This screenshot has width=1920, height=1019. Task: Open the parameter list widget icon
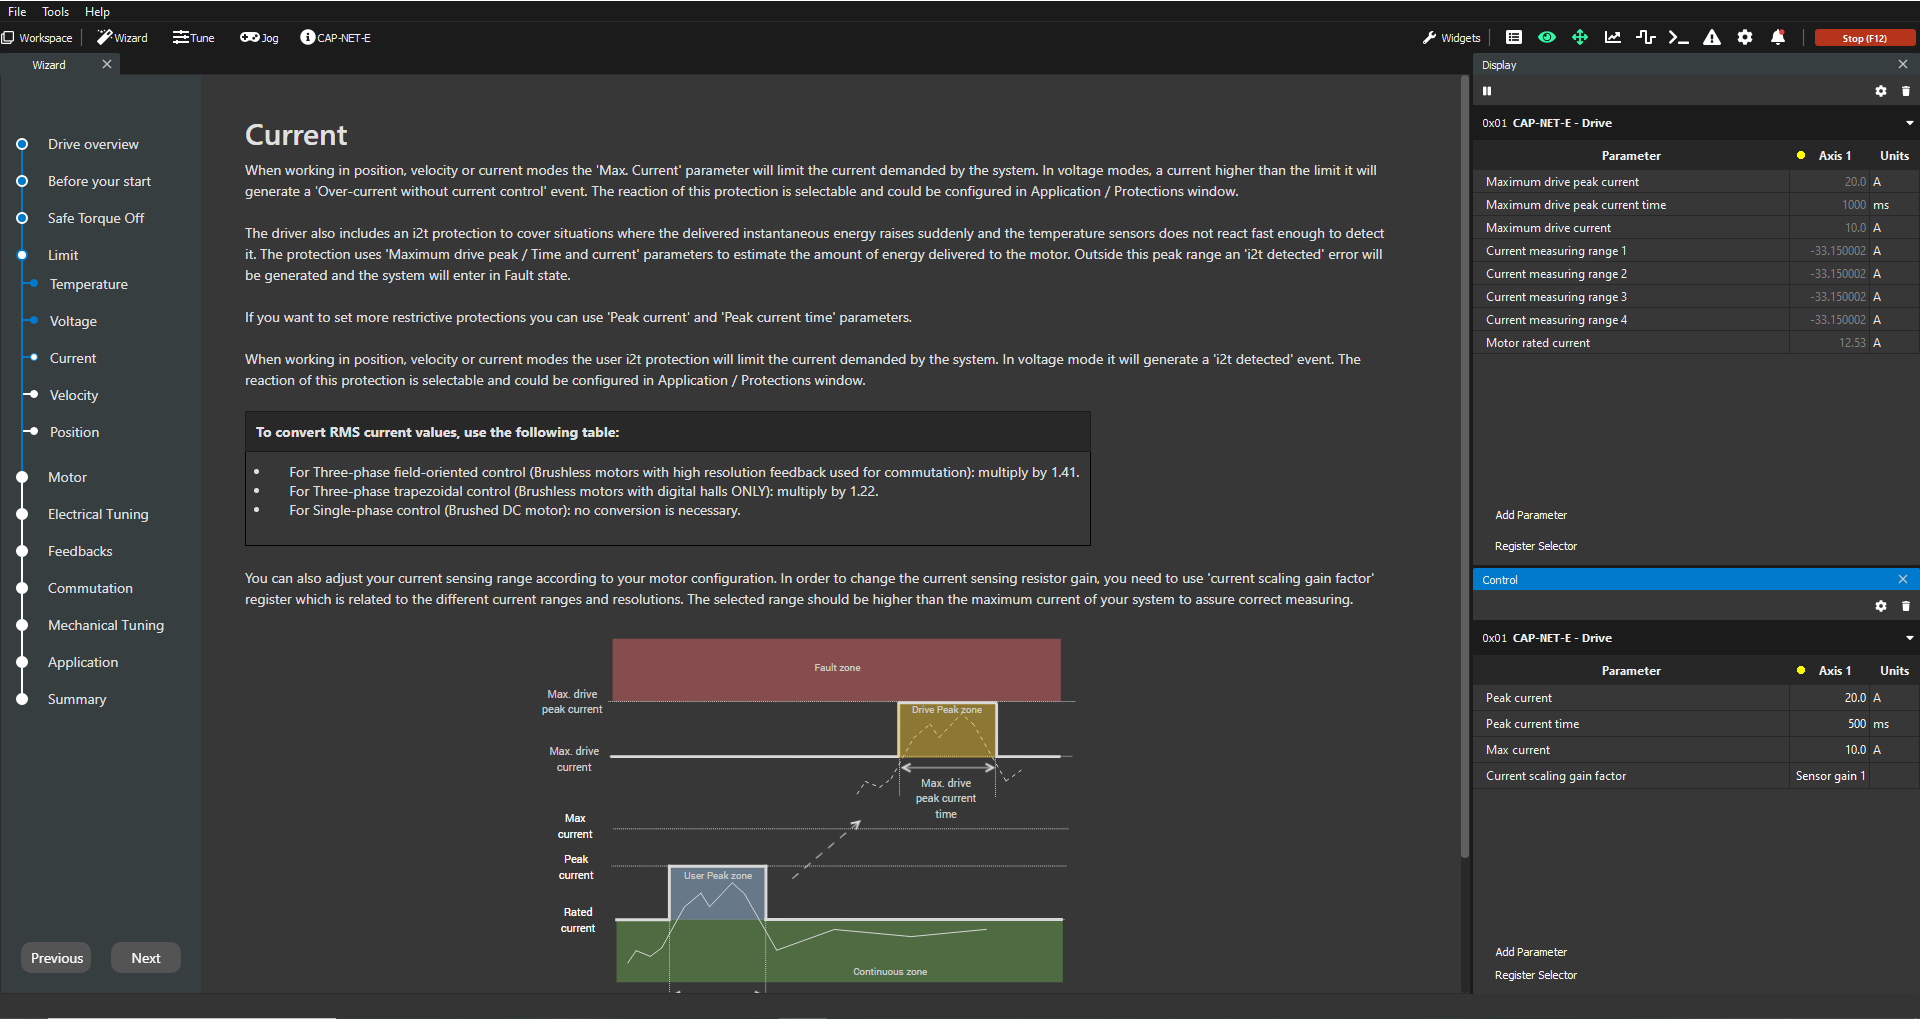[x=1514, y=38]
